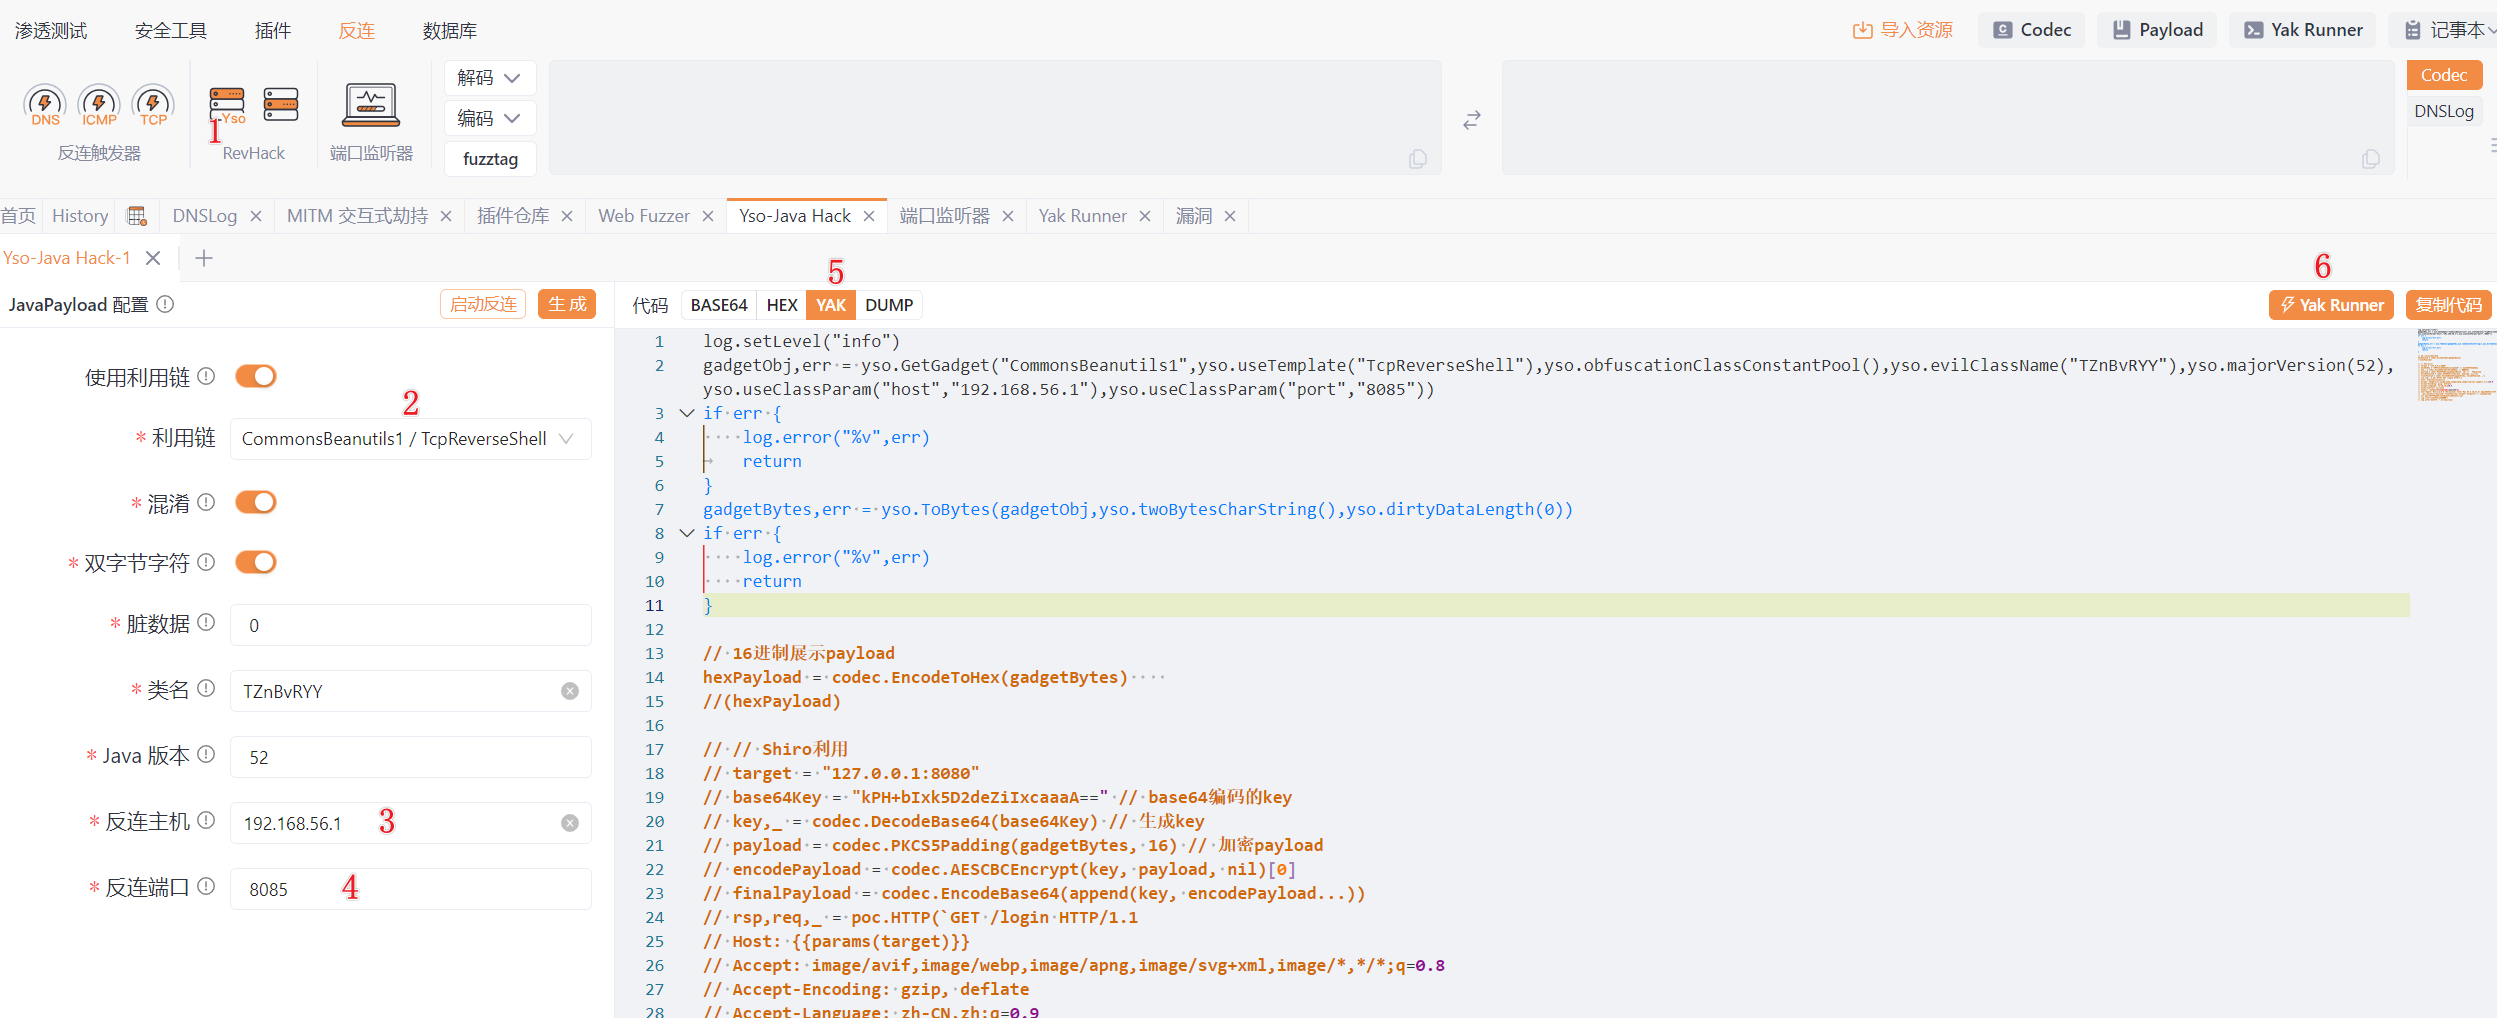2497x1018 pixels.
Task: Switch code view to DUMP
Action: tap(889, 305)
